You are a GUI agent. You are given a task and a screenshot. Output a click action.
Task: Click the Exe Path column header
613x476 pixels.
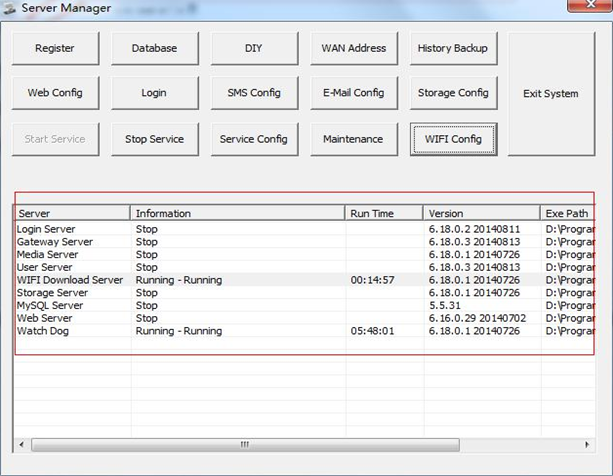(568, 213)
